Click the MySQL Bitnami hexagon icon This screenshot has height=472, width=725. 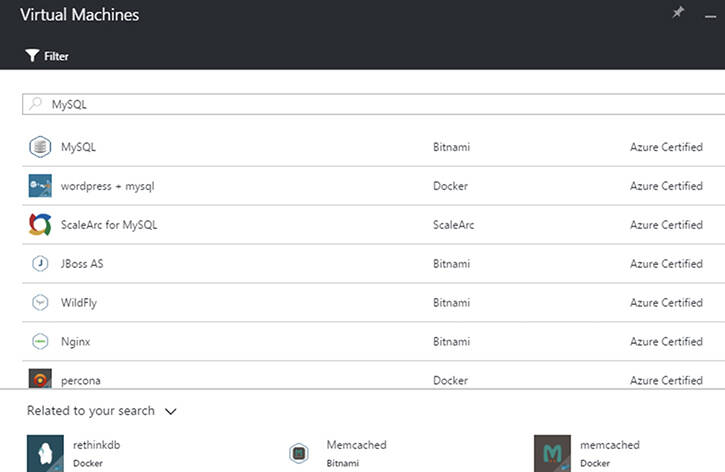tap(40, 147)
